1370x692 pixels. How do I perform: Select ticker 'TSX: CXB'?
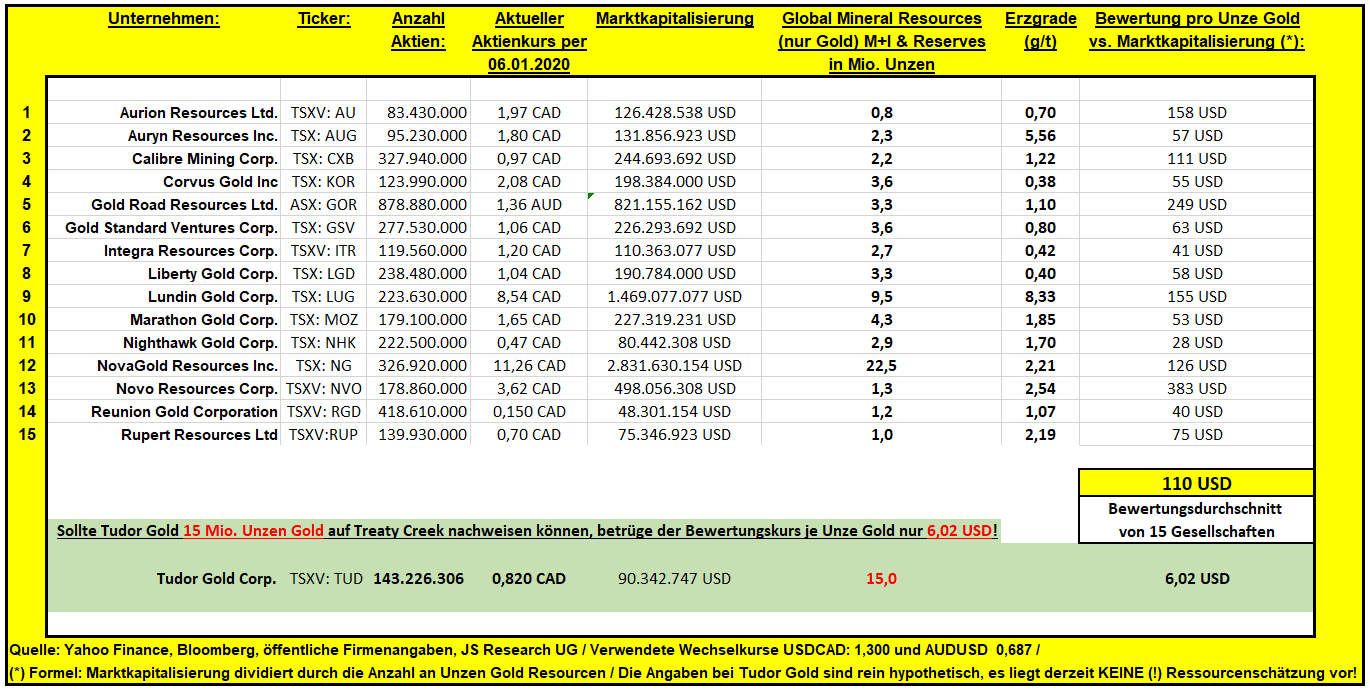pyautogui.click(x=324, y=159)
